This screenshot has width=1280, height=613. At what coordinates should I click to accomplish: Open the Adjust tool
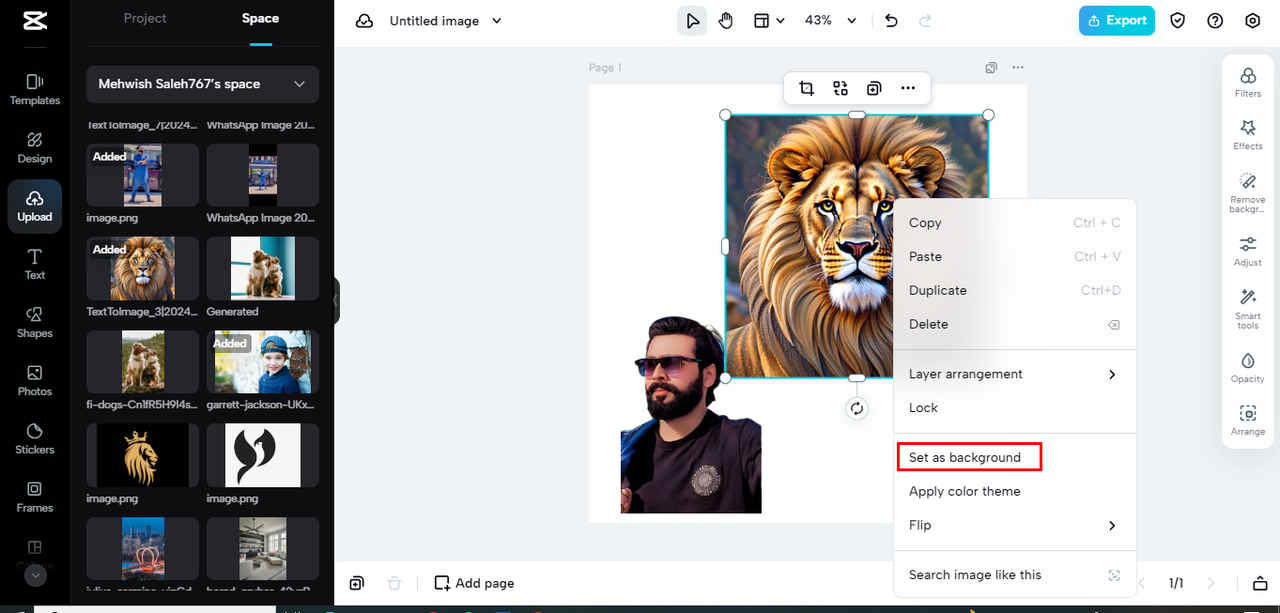click(x=1248, y=251)
